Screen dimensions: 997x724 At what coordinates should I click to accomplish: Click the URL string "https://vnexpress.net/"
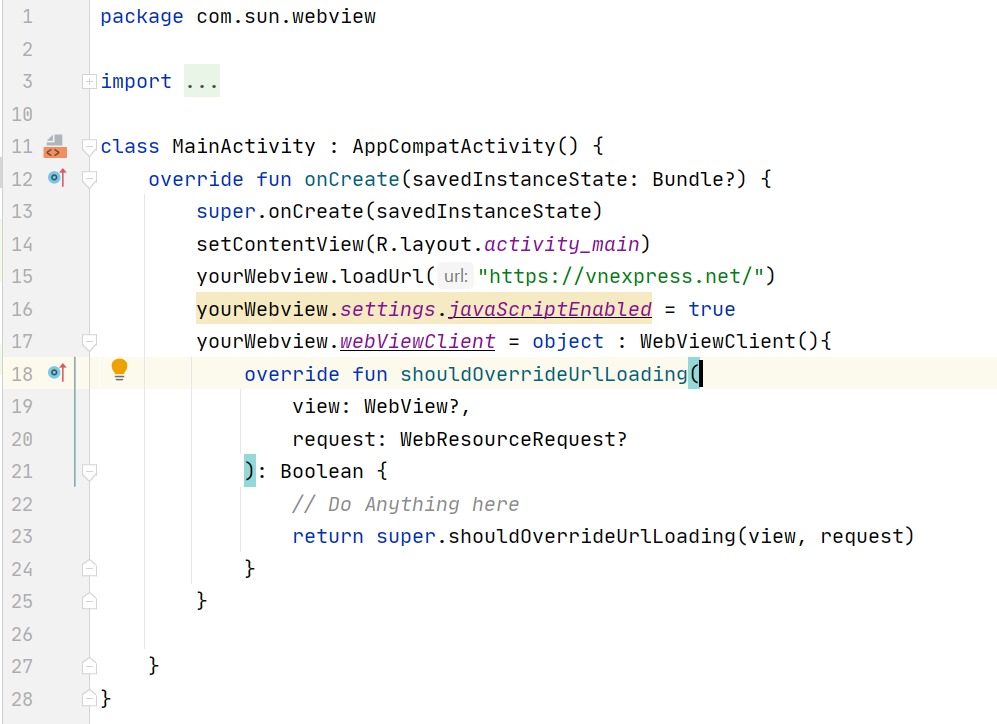point(621,276)
